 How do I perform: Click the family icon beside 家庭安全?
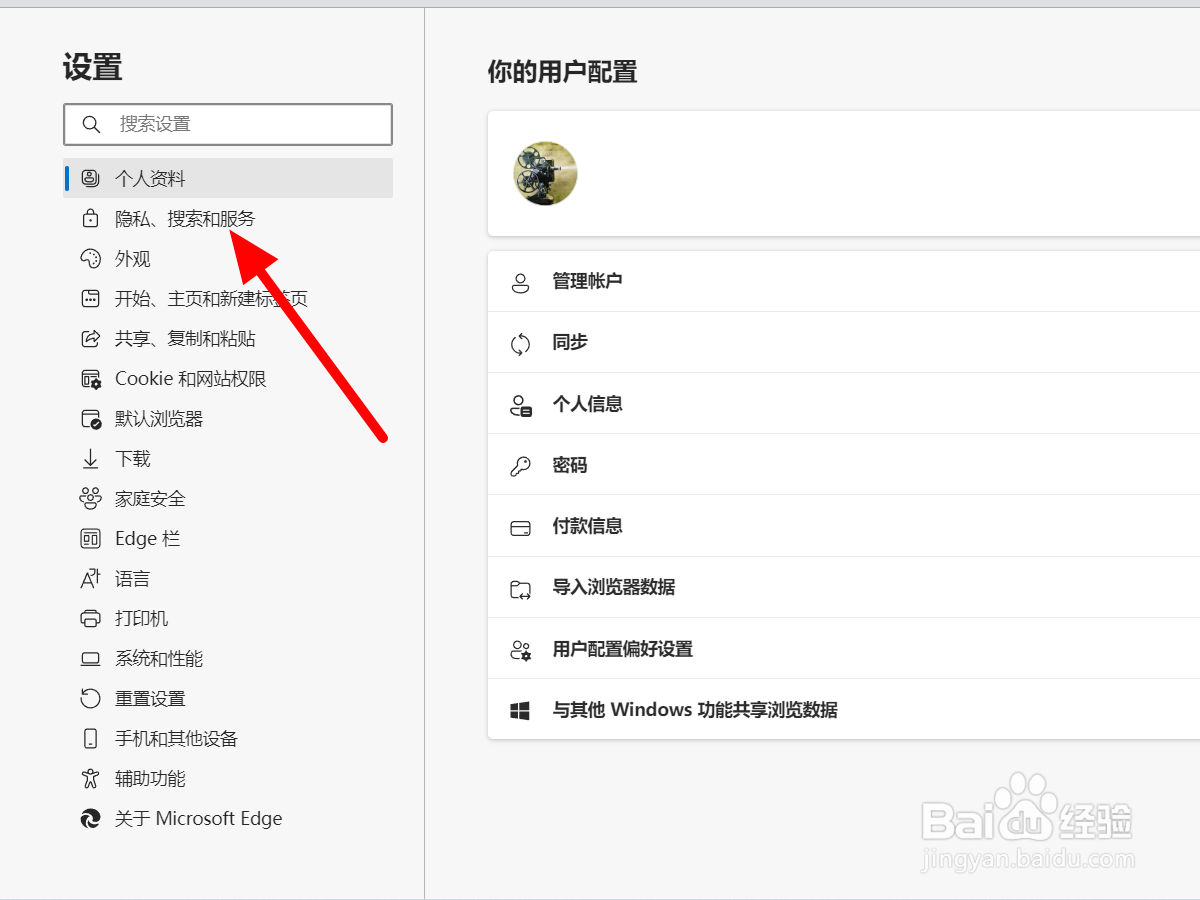pyautogui.click(x=90, y=499)
